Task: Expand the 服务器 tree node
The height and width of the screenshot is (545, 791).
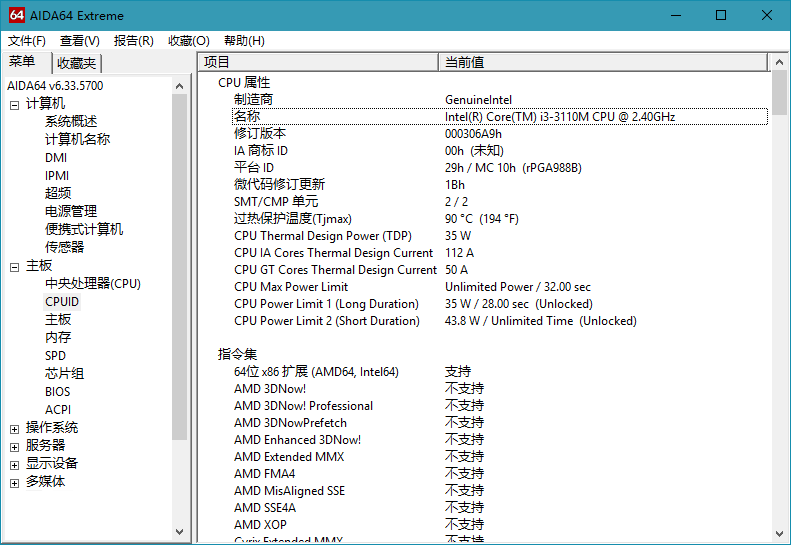Action: tap(15, 447)
